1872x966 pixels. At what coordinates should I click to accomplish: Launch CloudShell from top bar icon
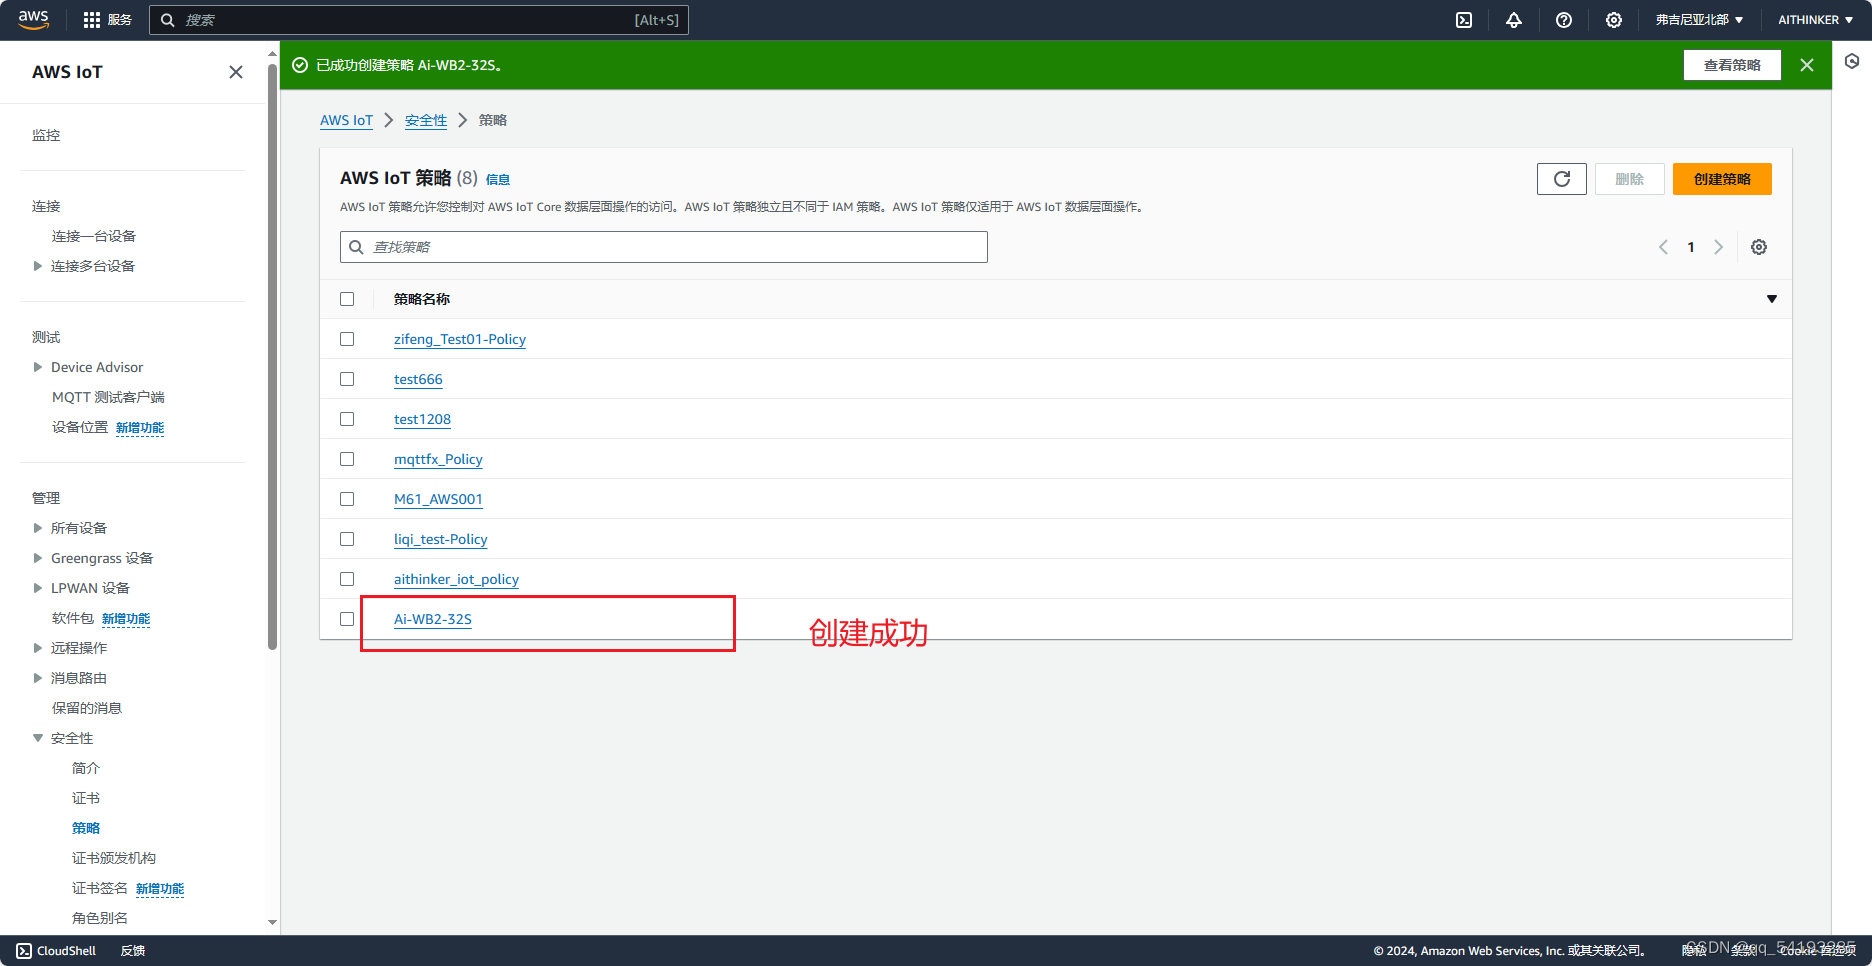(x=1464, y=20)
